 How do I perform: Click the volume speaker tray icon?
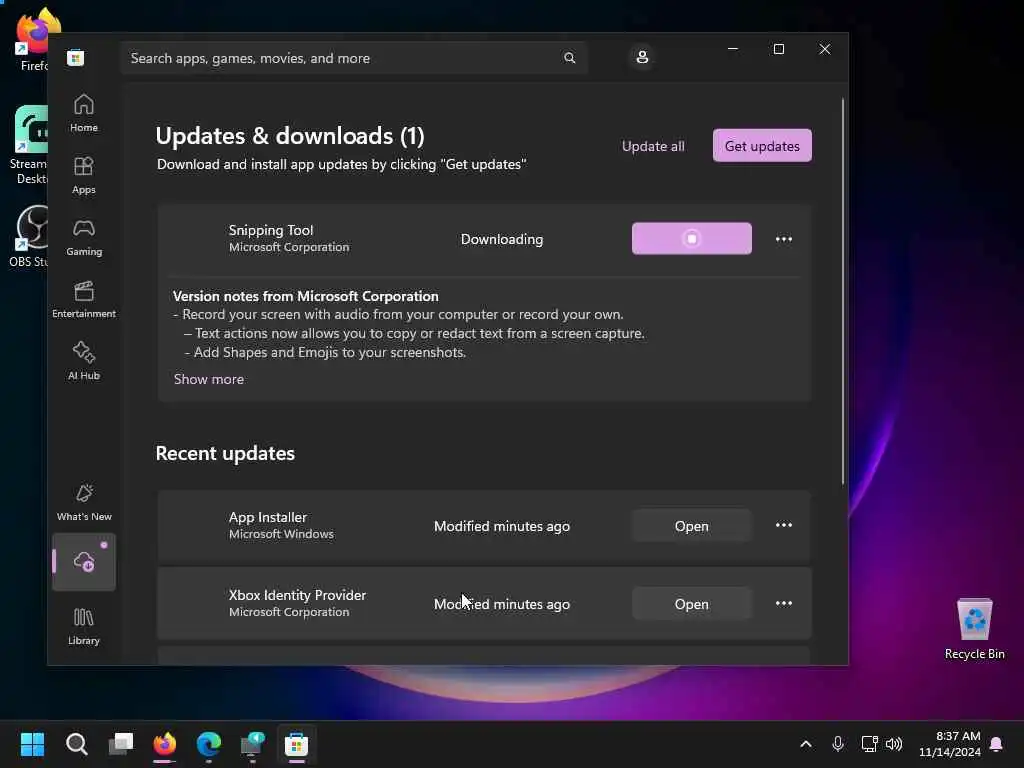[x=894, y=744]
